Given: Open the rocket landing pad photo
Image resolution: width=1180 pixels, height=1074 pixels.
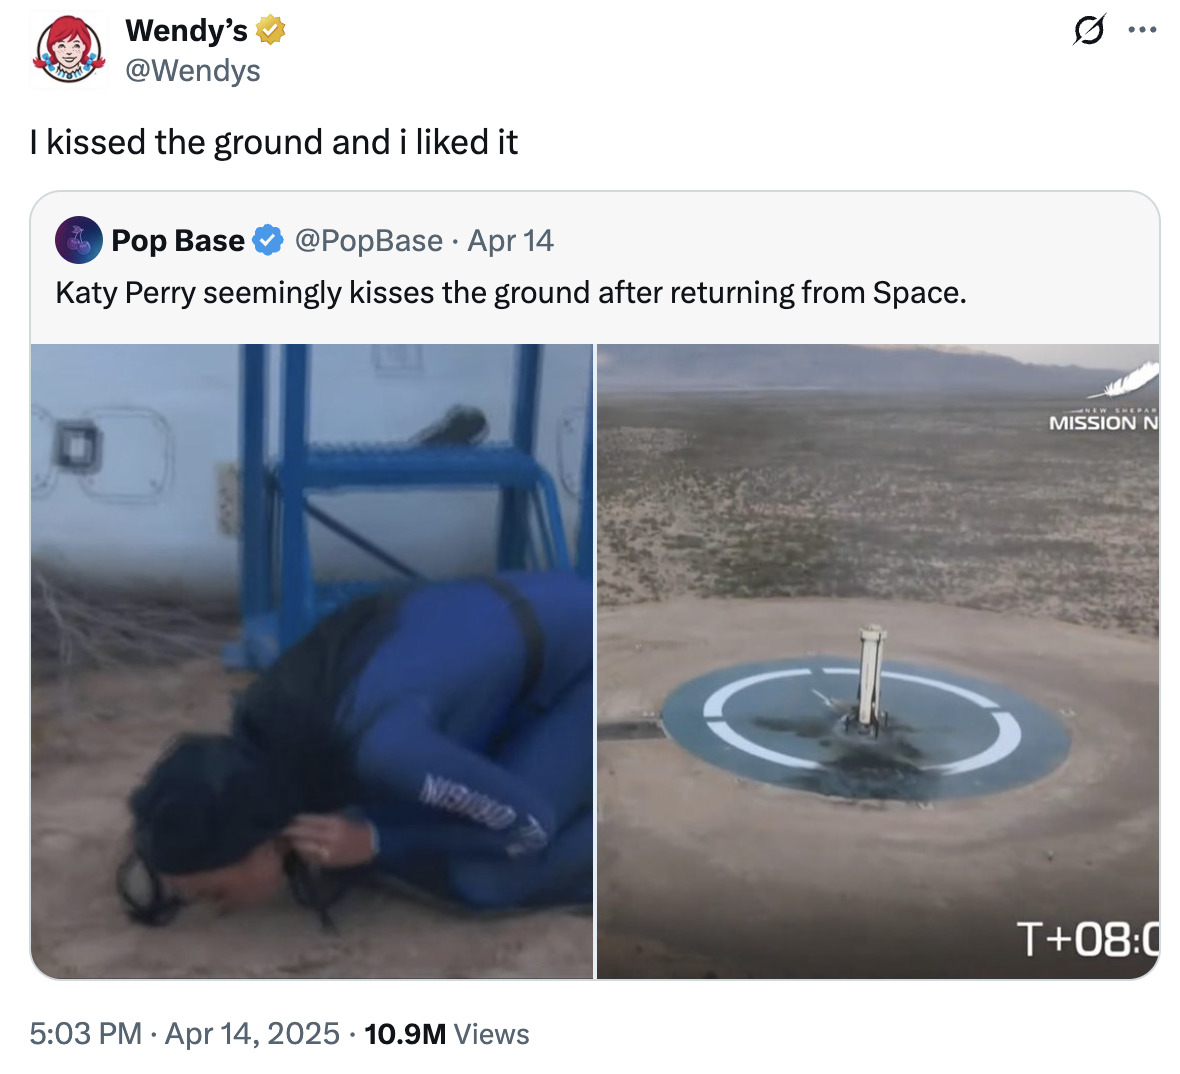Looking at the screenshot, I should coord(878,661).
